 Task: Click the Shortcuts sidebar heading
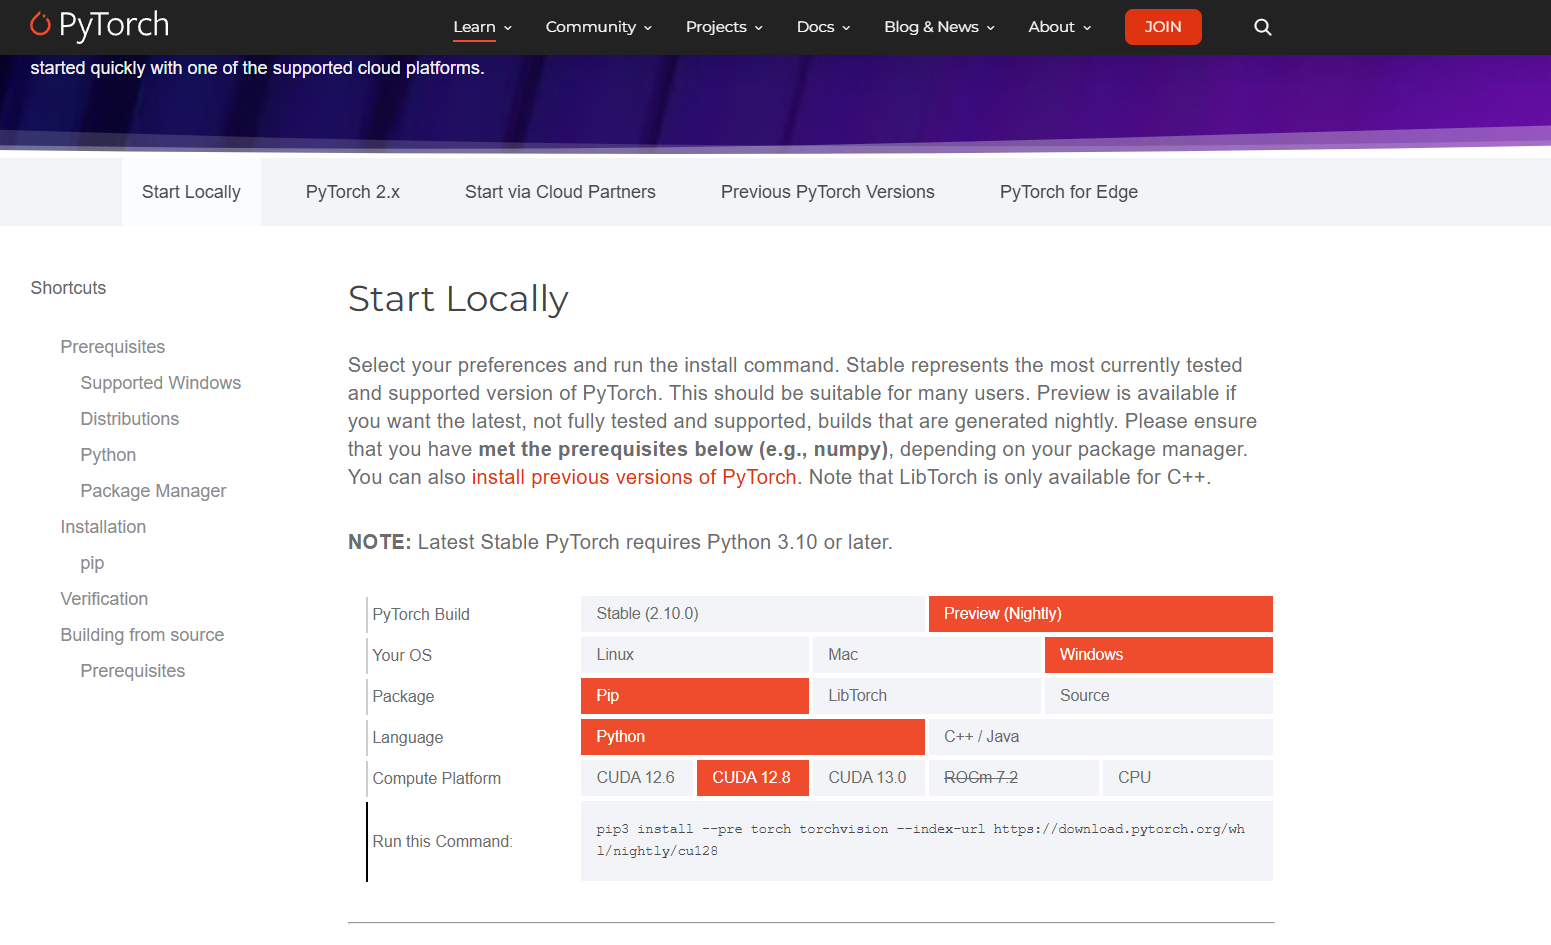tap(68, 288)
